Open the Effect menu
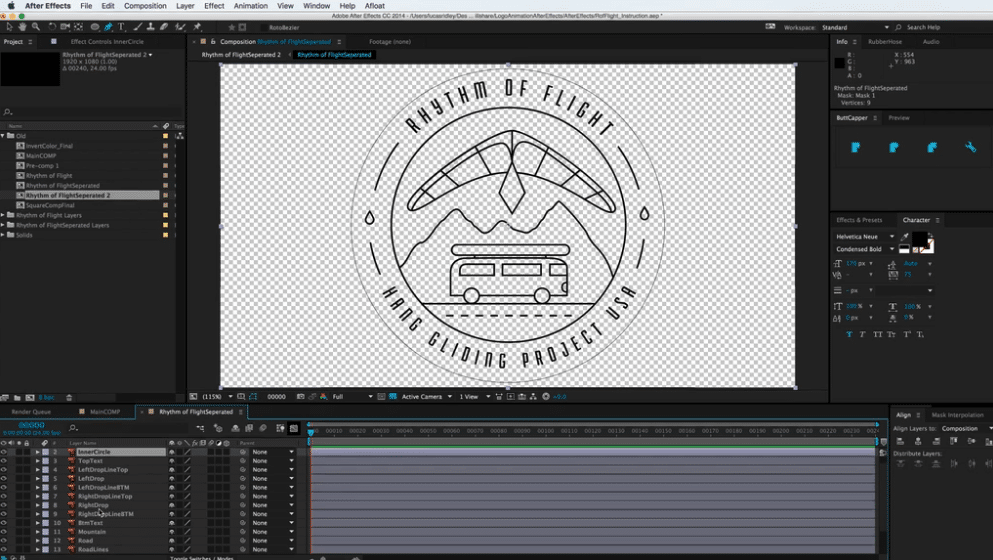 (214, 6)
